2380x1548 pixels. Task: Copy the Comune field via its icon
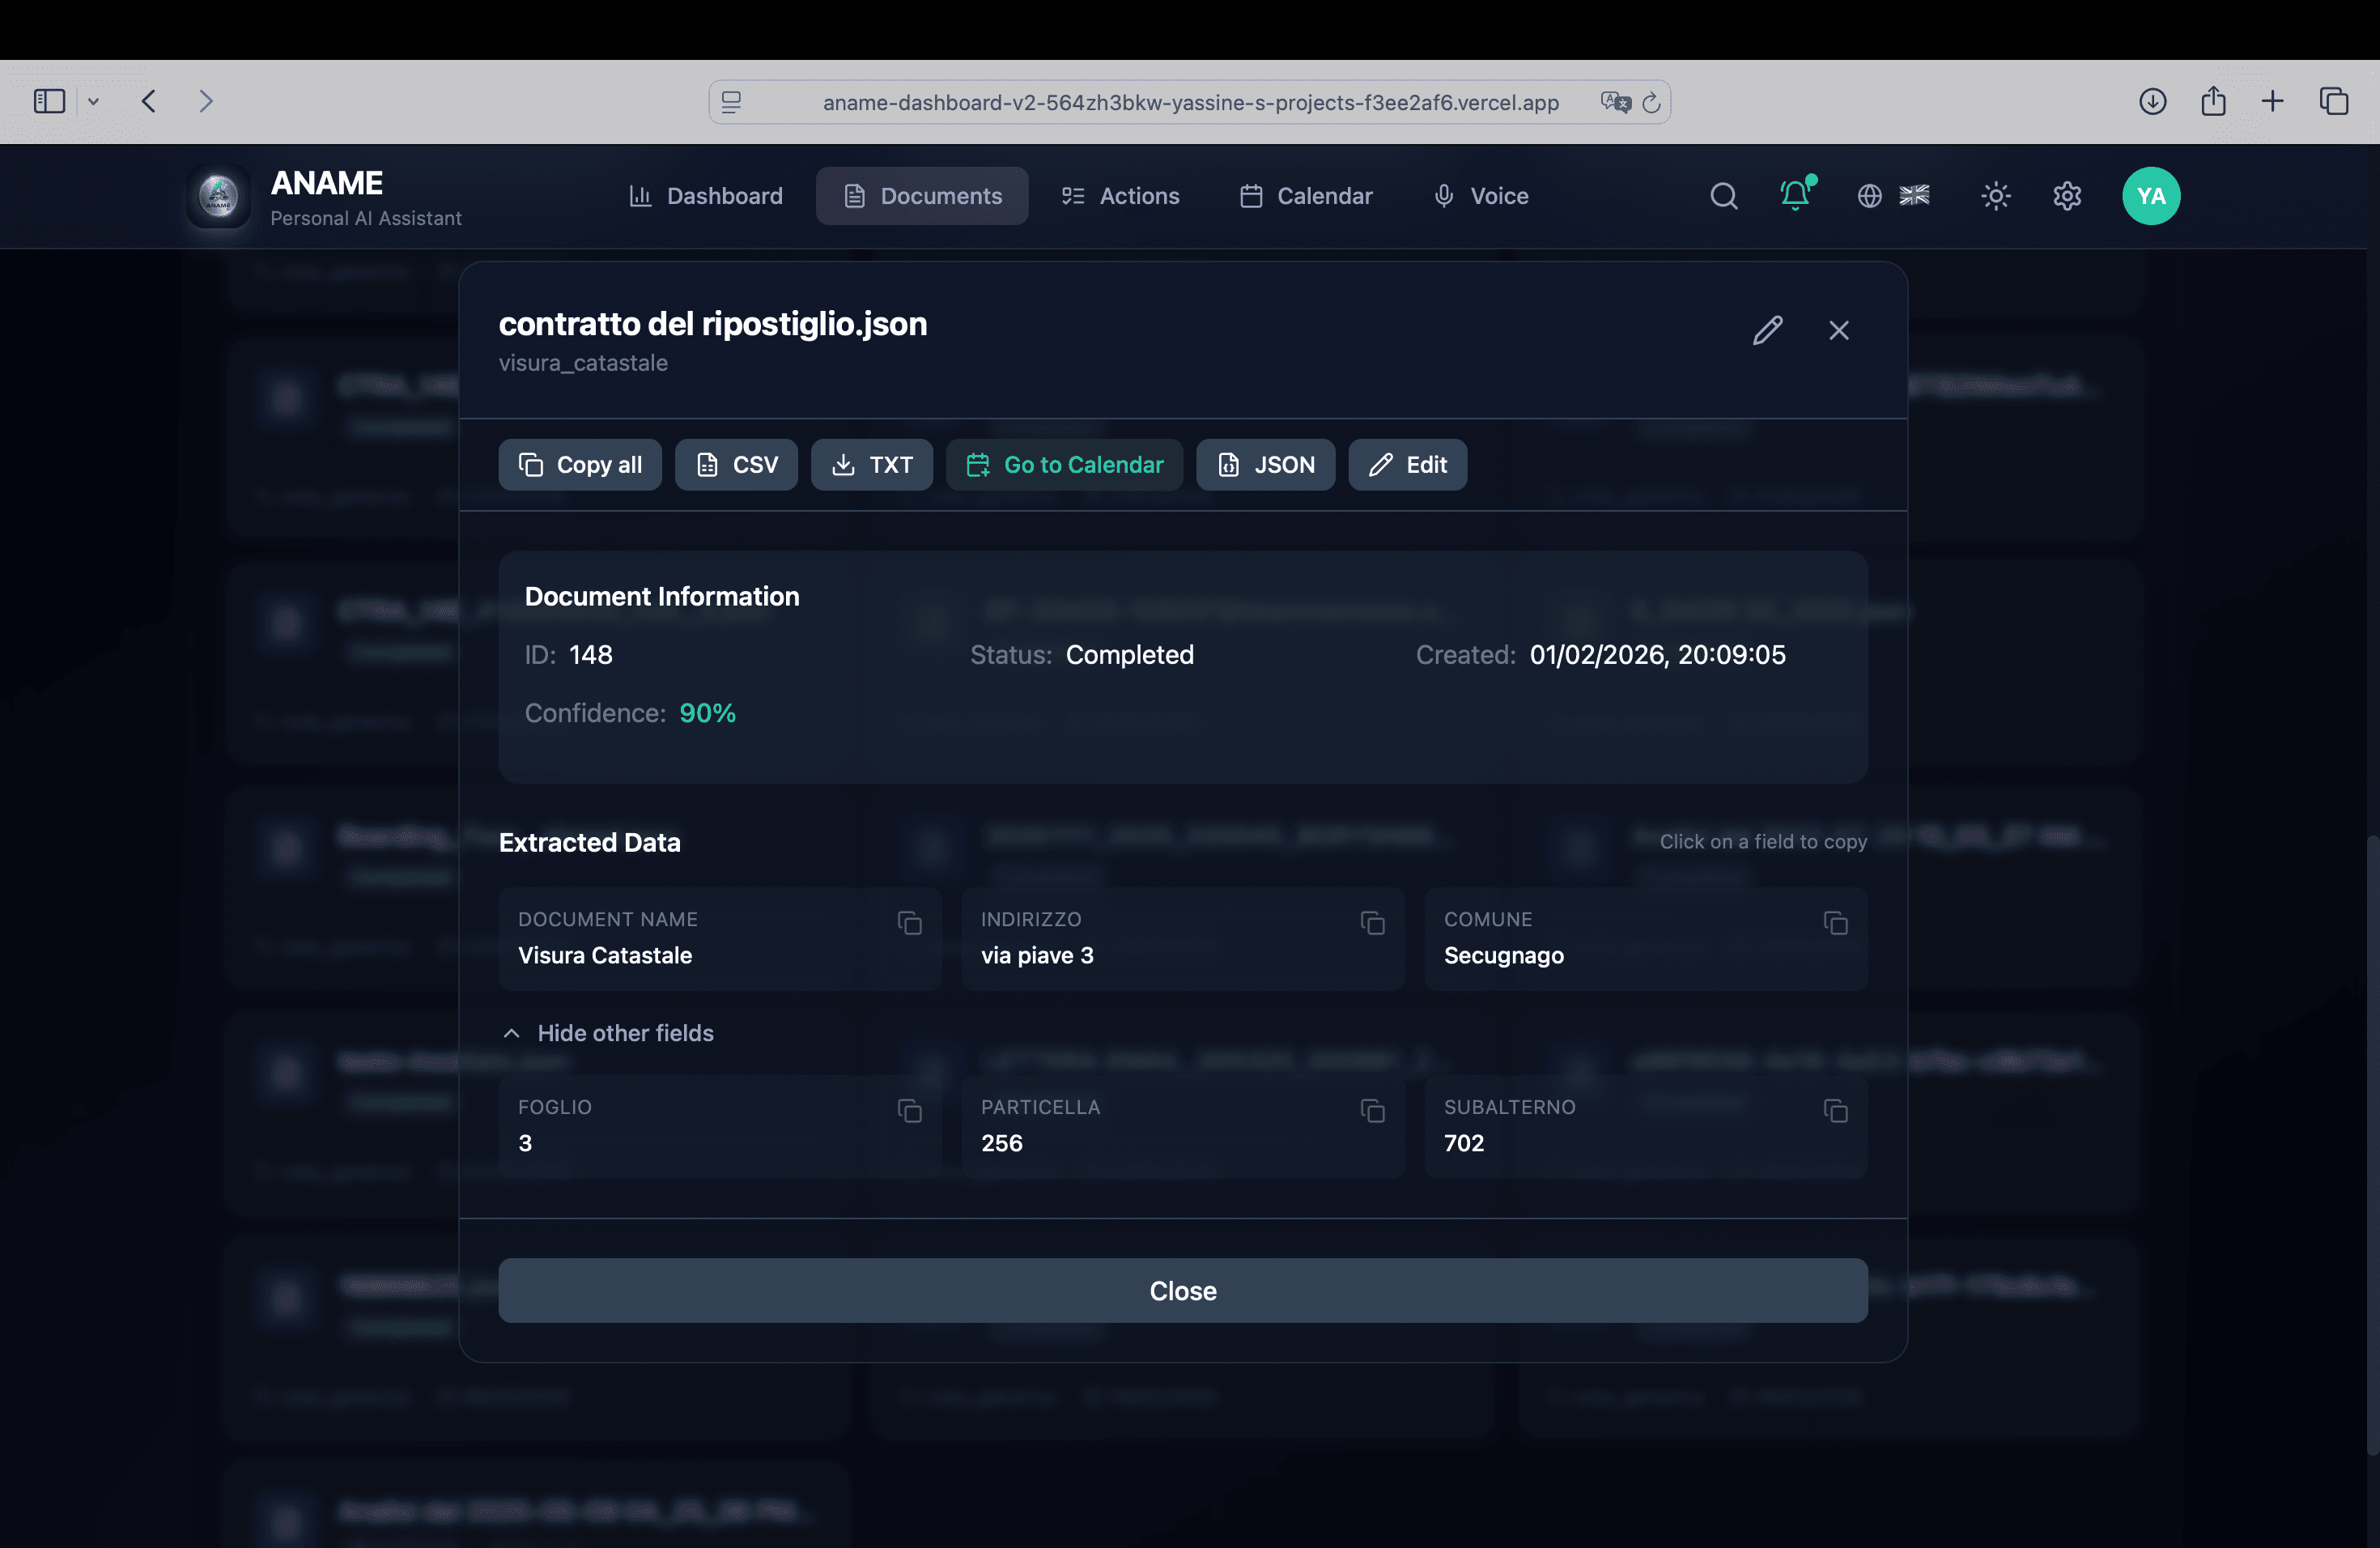coord(1835,923)
